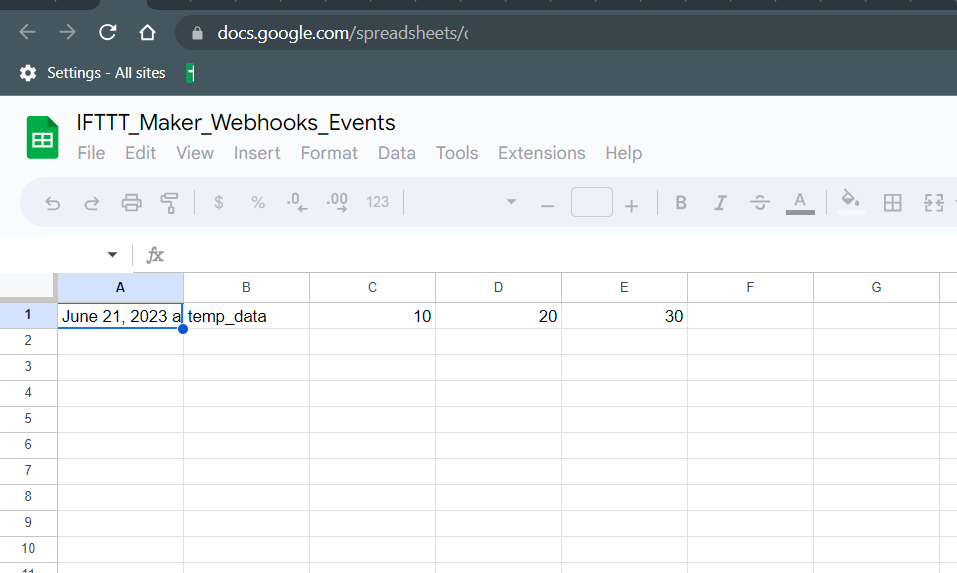This screenshot has width=957, height=573.
Task: Toggle bold formatting
Action: point(681,203)
